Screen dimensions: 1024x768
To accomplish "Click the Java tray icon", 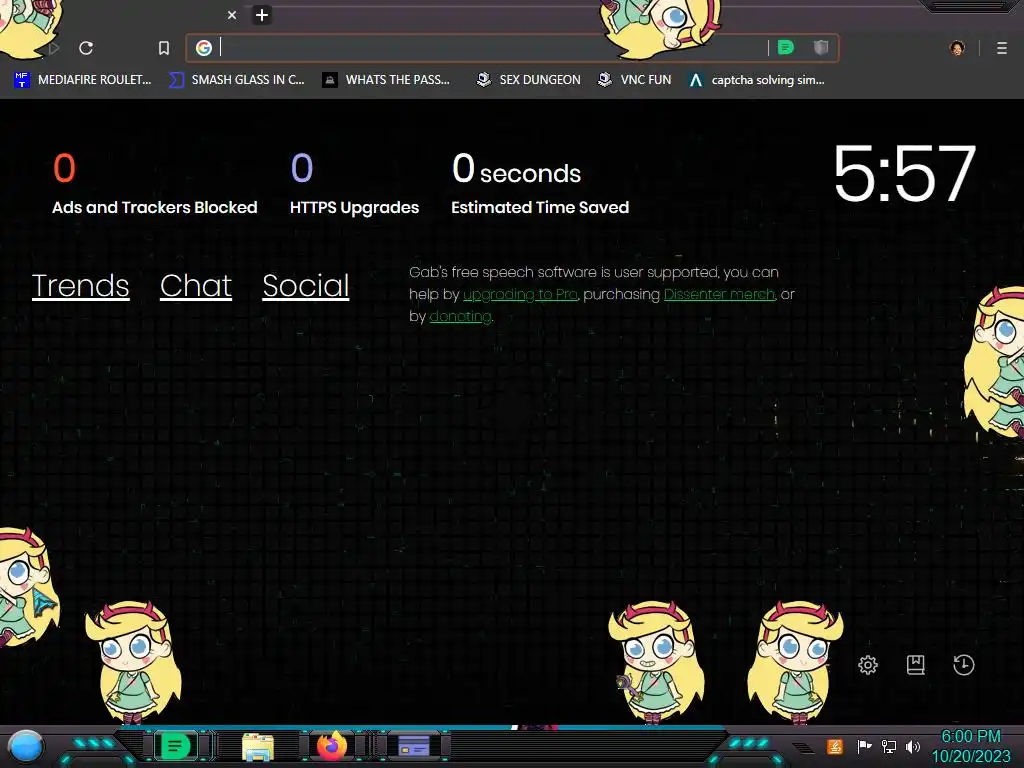I will tap(835, 746).
